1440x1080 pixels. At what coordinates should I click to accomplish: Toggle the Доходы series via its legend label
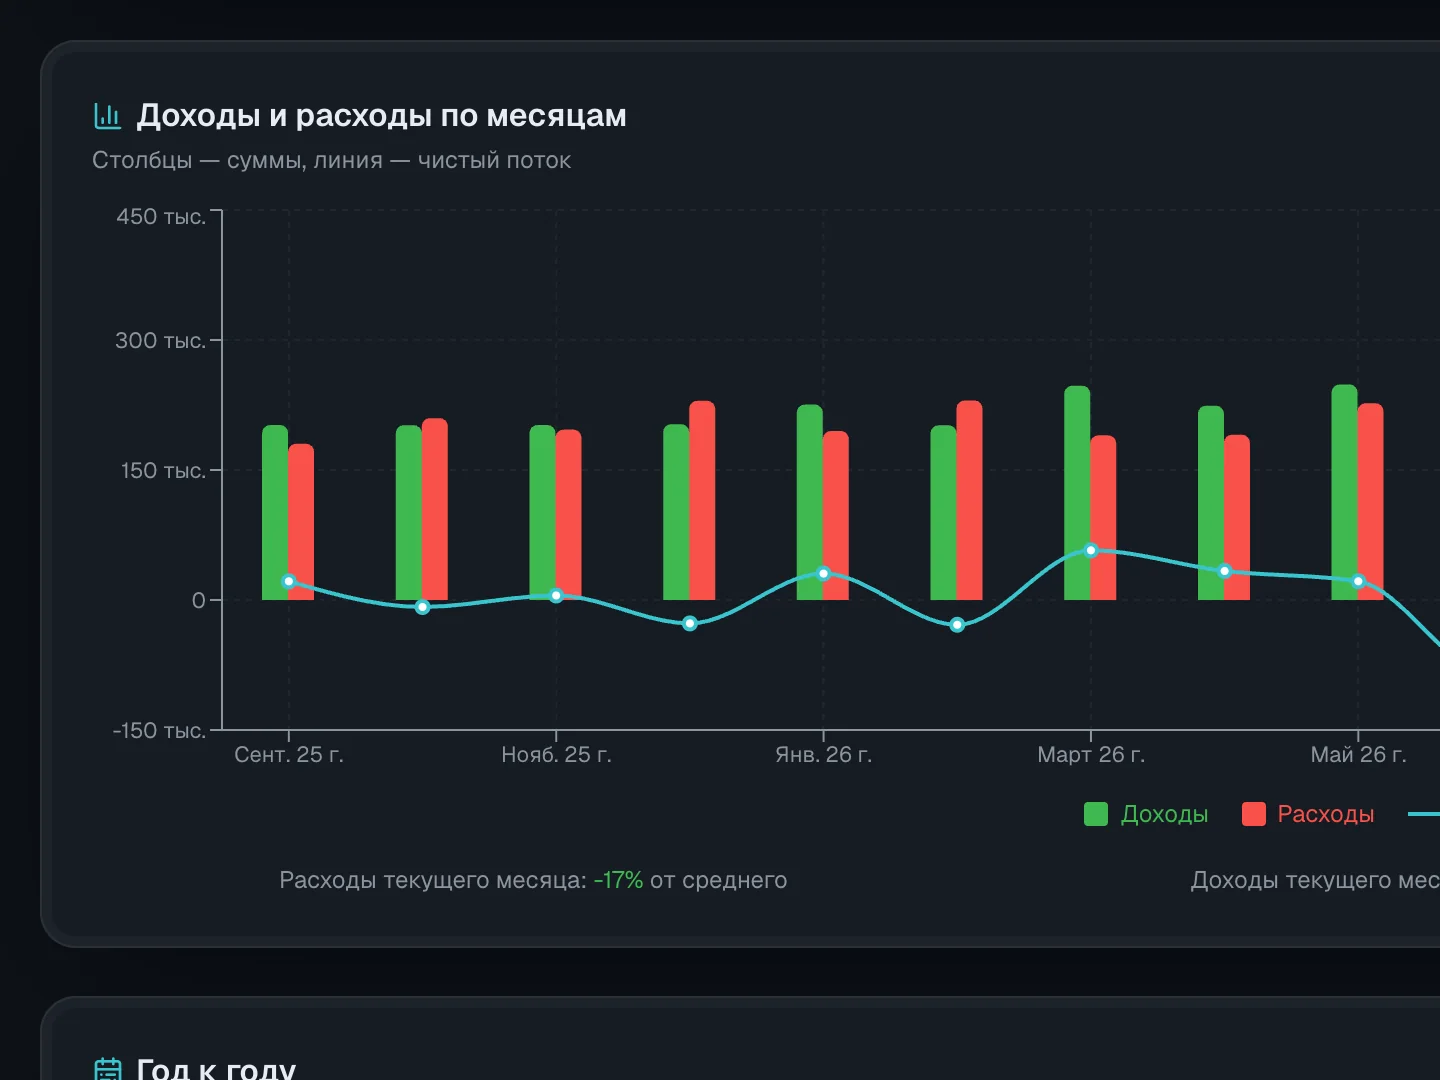(1164, 814)
